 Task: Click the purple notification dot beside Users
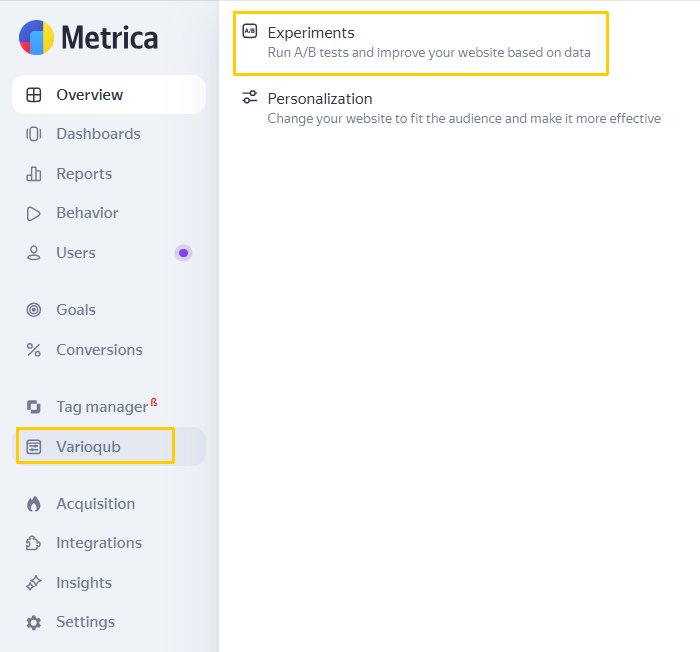(183, 253)
